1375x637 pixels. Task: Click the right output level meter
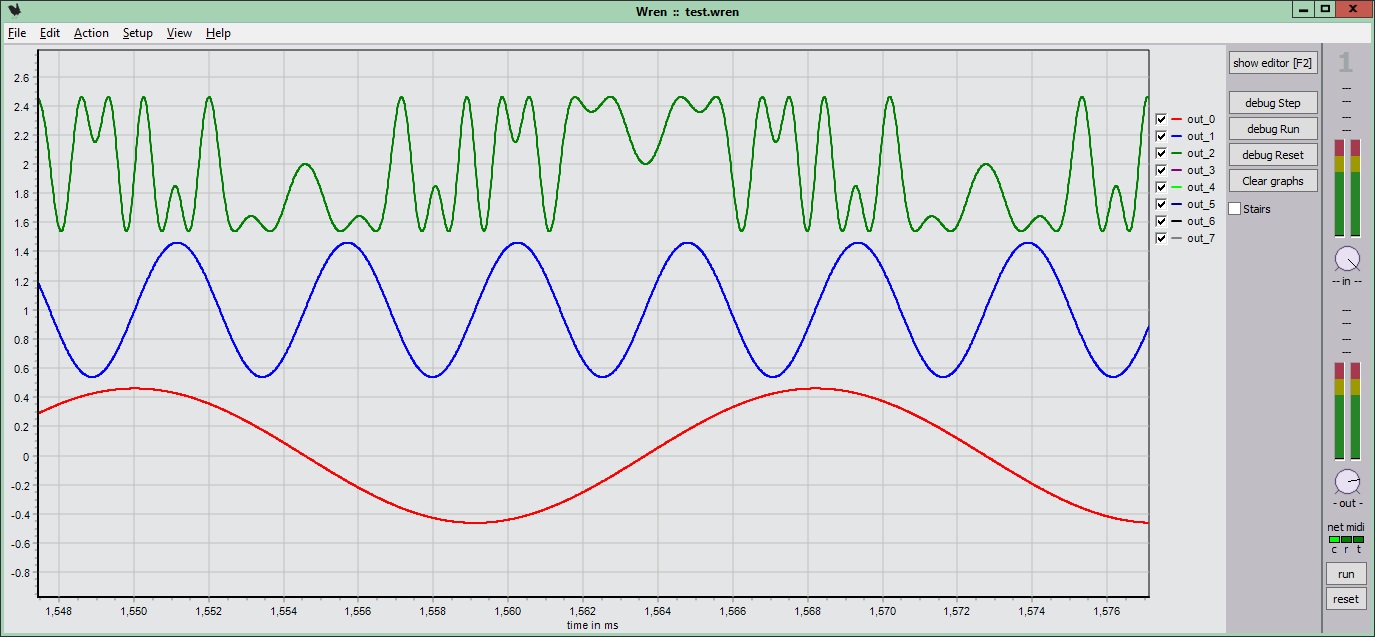click(1355, 410)
